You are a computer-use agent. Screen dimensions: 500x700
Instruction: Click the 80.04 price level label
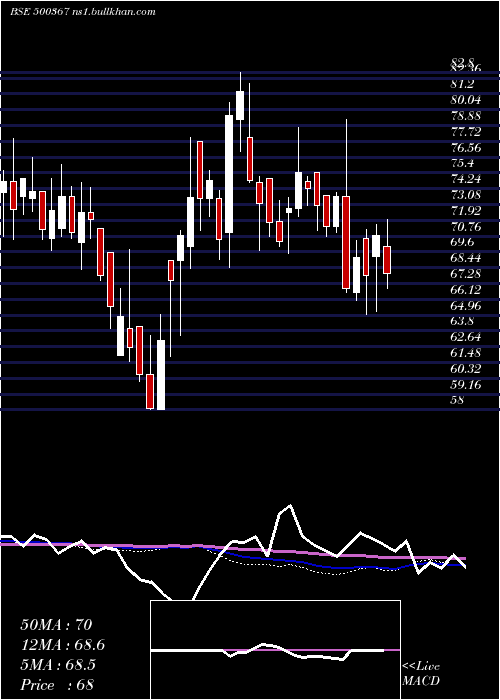[466, 100]
